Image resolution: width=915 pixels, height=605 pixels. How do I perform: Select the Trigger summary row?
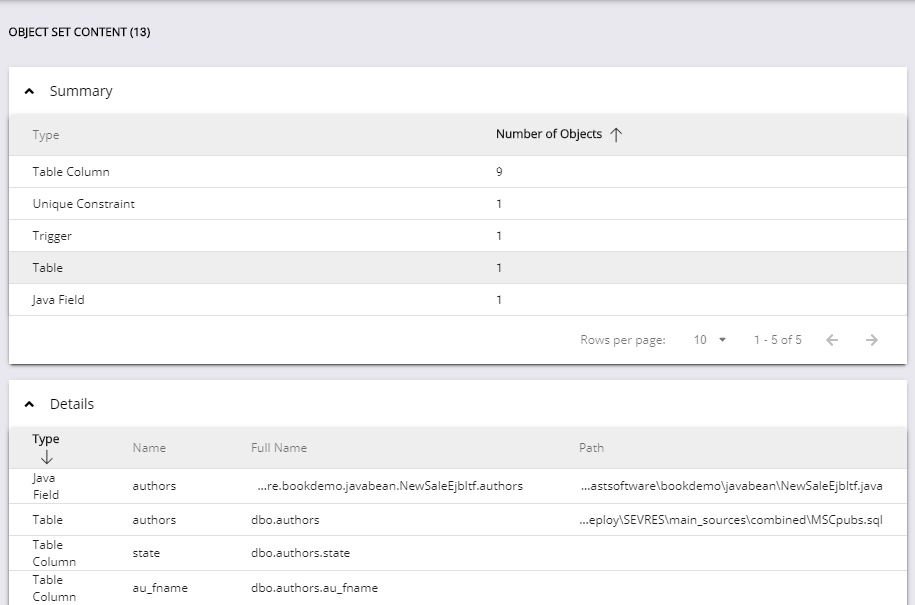pyautogui.click(x=52, y=236)
